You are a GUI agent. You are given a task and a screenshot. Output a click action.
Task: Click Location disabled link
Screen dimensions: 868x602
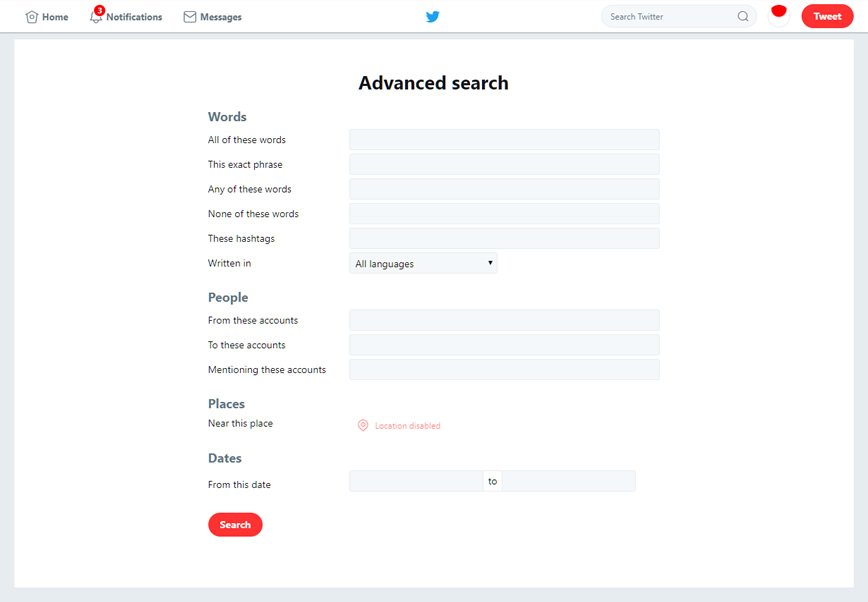click(407, 426)
